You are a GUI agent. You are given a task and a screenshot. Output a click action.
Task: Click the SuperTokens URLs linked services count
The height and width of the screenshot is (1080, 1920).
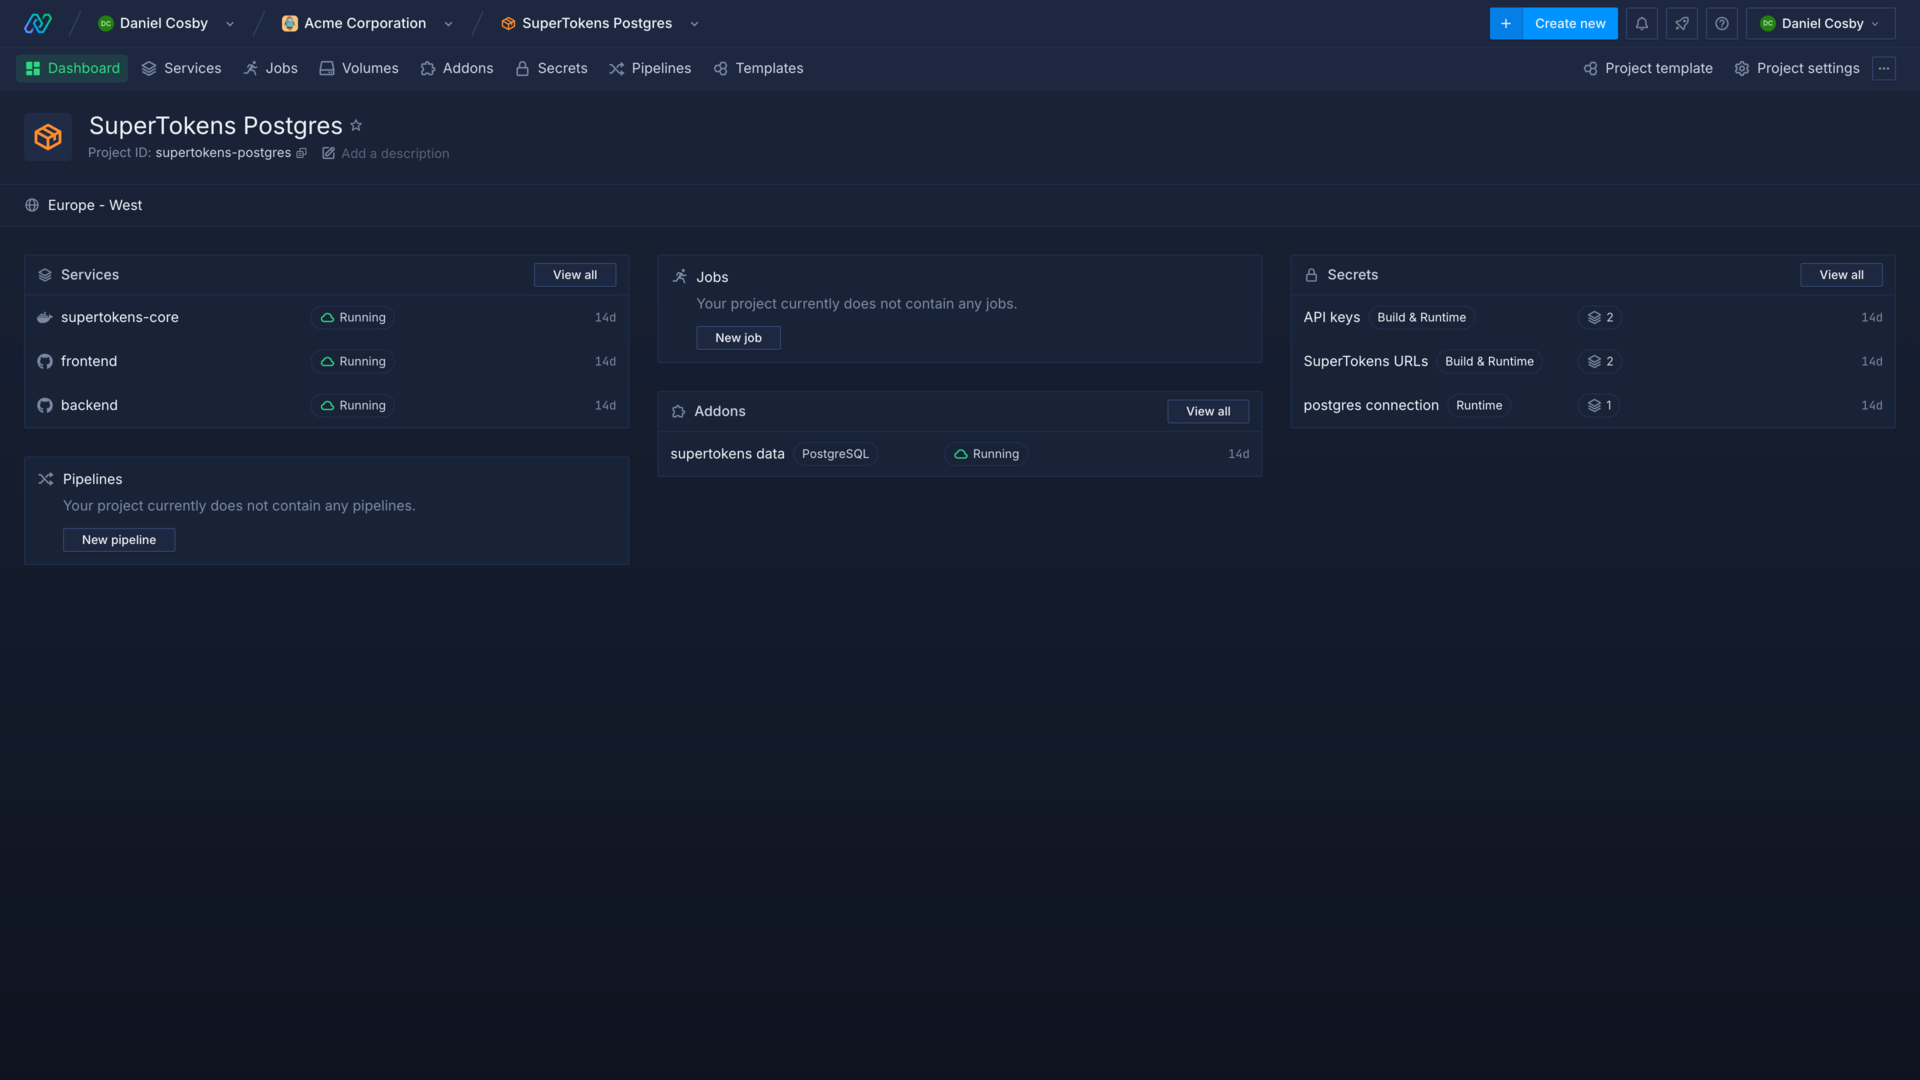point(1600,362)
